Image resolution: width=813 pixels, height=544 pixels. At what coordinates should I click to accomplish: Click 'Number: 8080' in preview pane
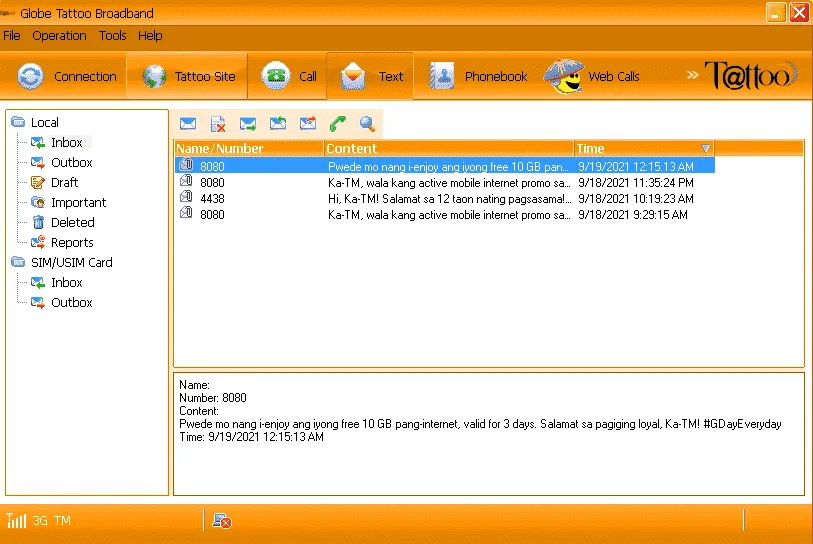213,398
